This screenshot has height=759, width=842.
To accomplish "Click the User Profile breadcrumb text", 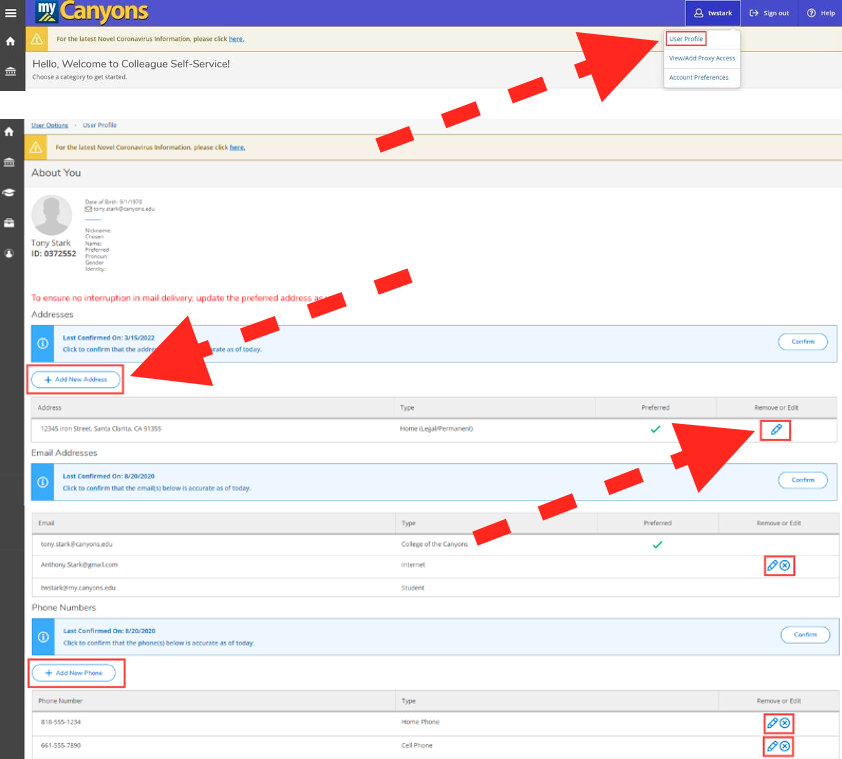I will 99,125.
